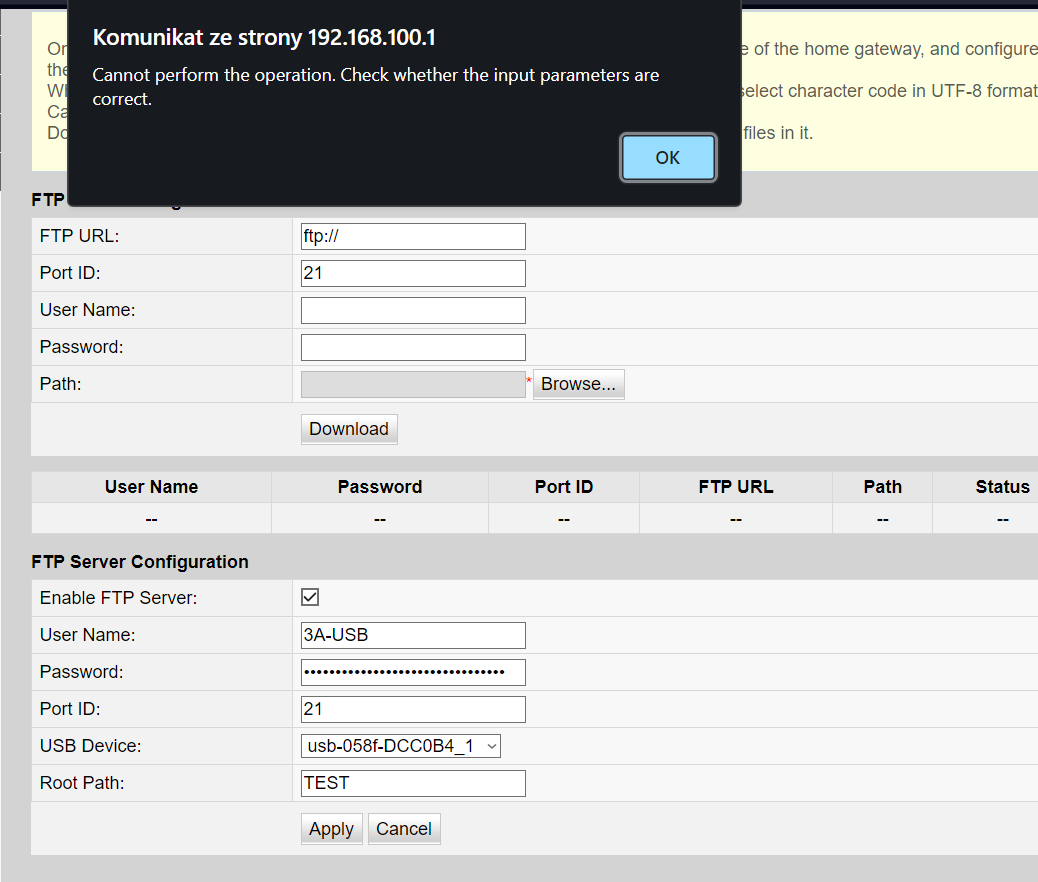Click the FTP Server Configuration heading
This screenshot has width=1038, height=882.
pyautogui.click(x=140, y=562)
